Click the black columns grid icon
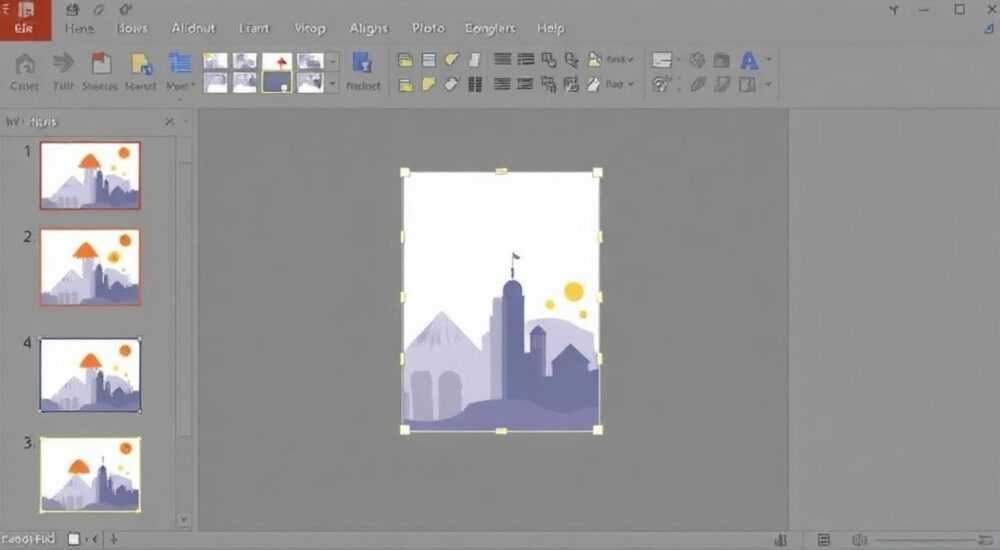 click(475, 85)
